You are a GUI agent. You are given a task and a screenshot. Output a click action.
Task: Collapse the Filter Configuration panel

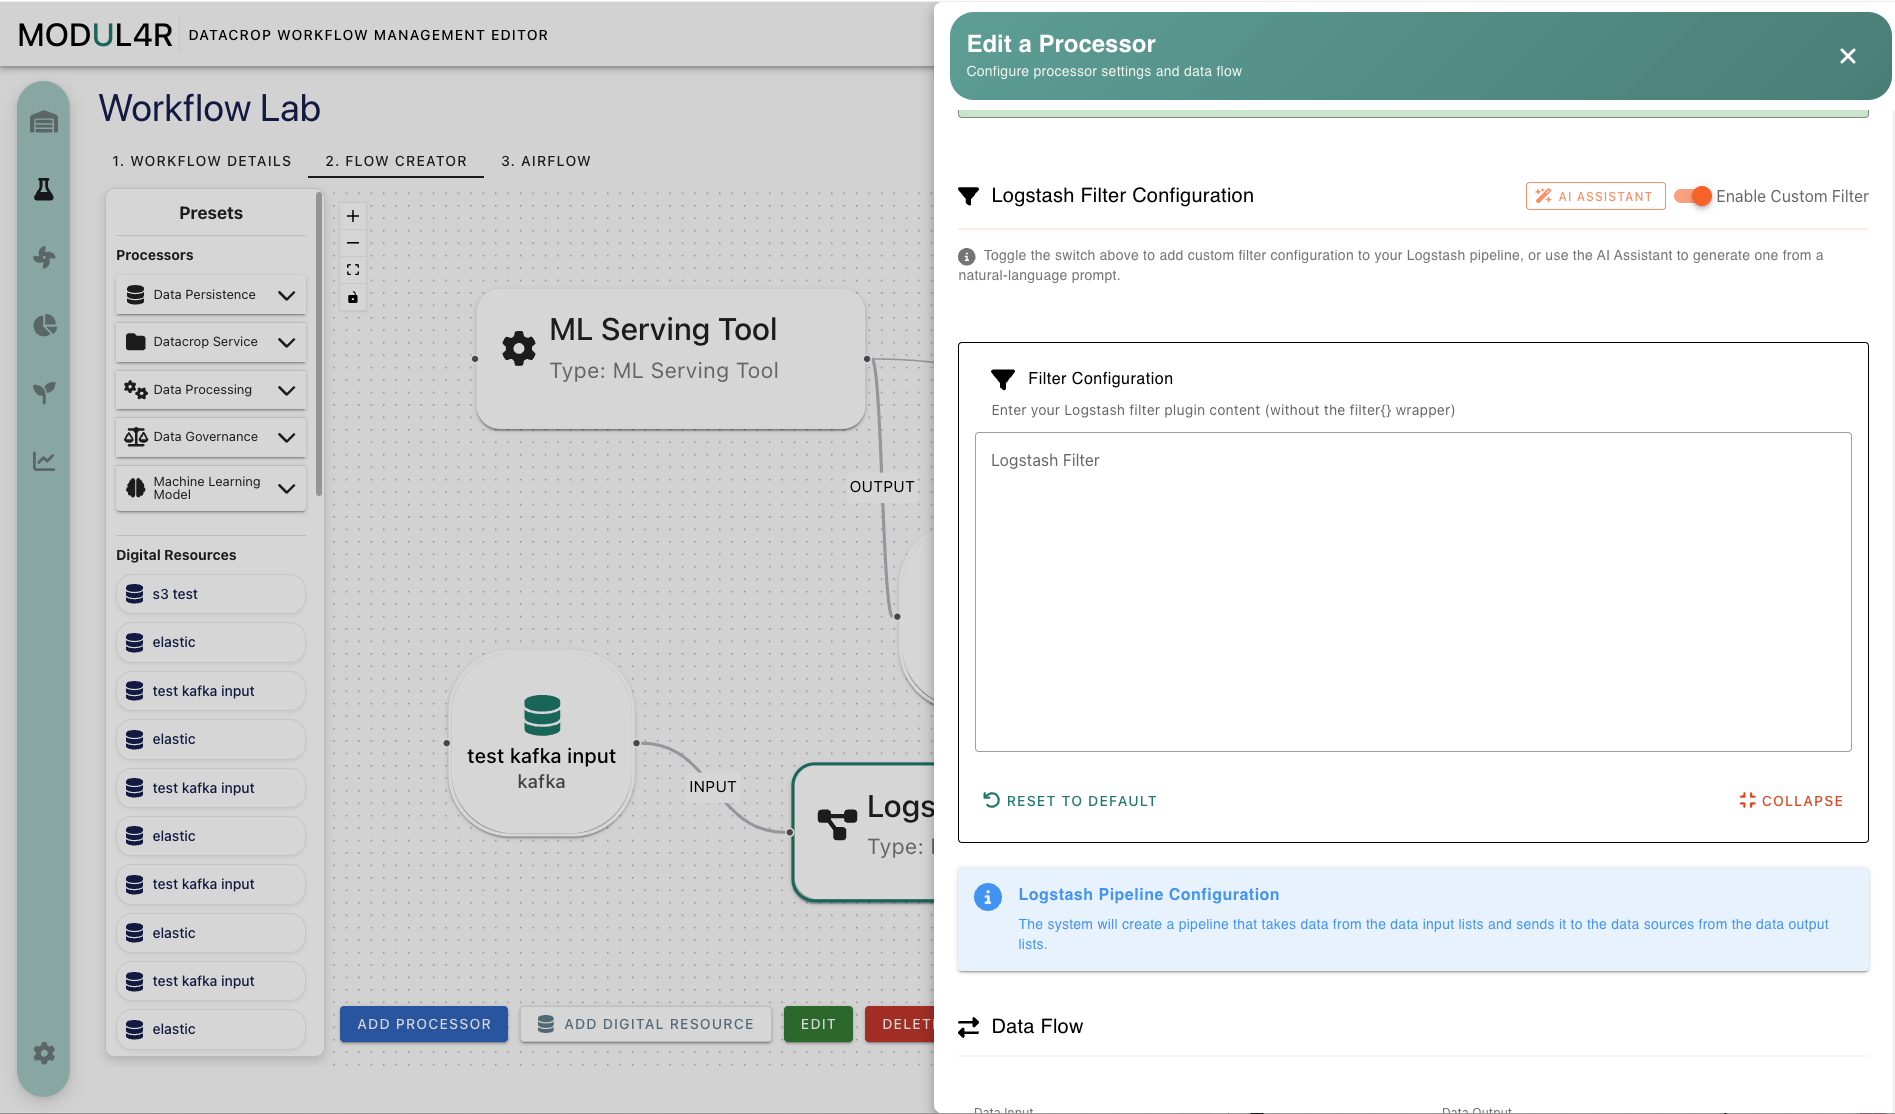click(x=1791, y=801)
